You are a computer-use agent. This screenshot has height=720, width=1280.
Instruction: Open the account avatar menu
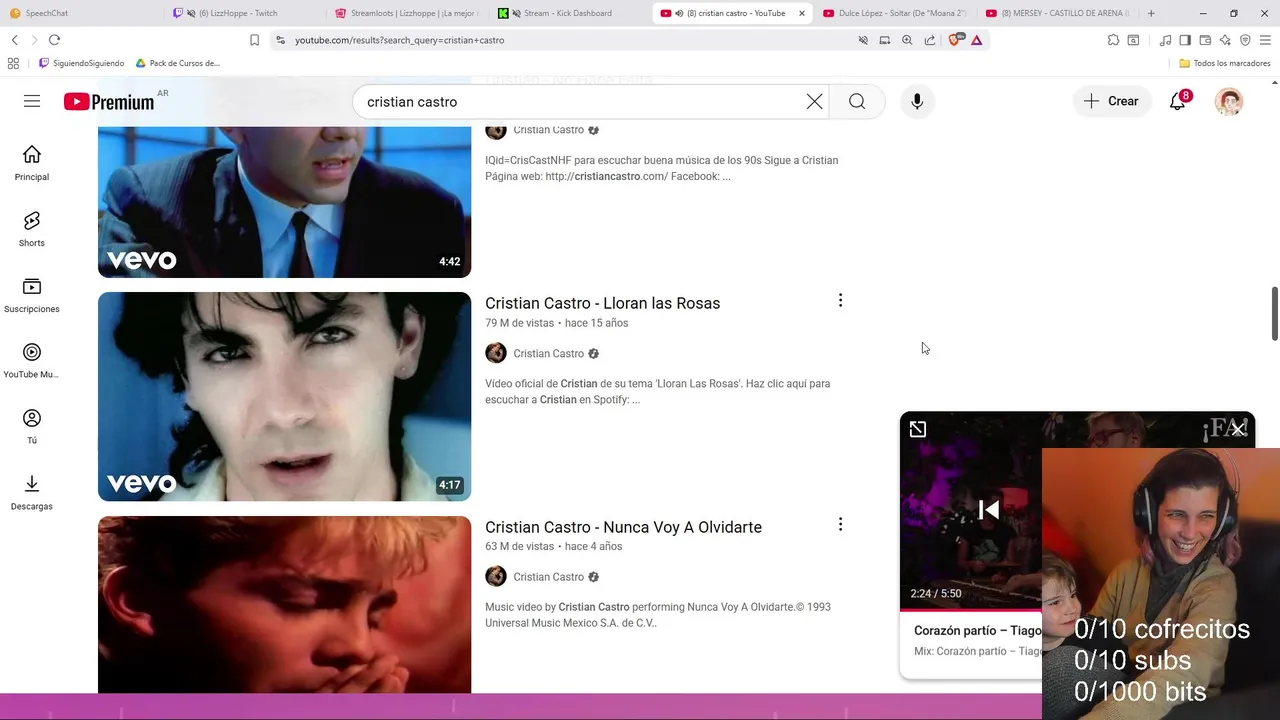(x=1229, y=101)
